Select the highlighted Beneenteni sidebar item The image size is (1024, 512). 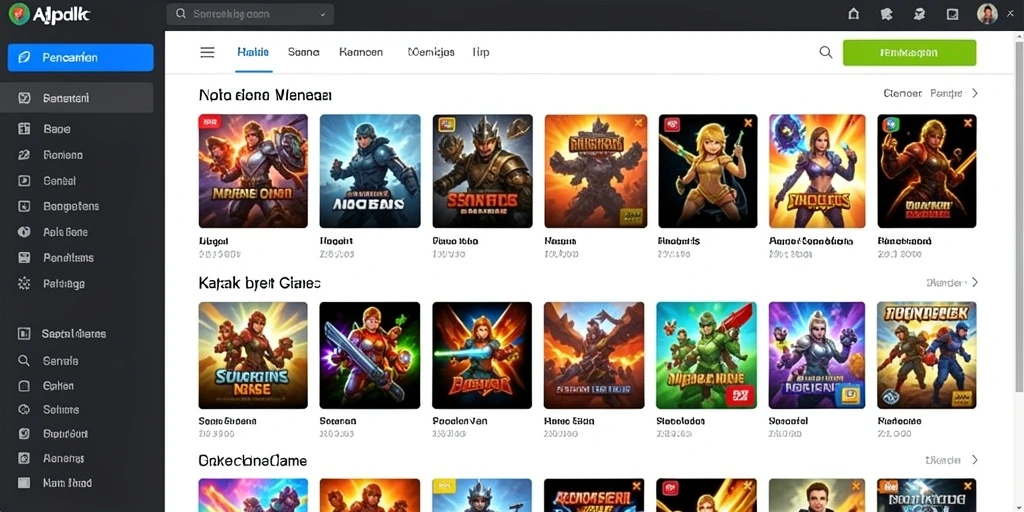point(77,98)
